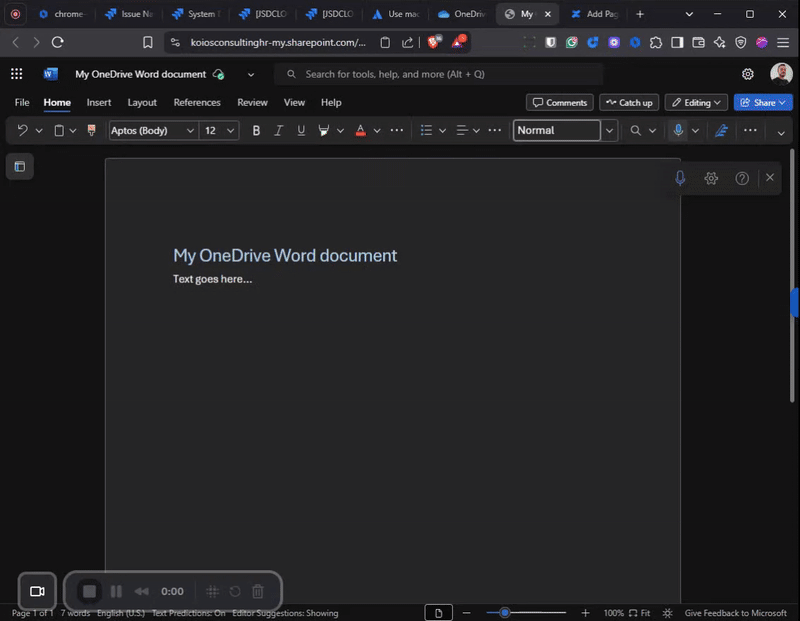Open the font color picker
Screen dimensions: 800x621
tap(359, 130)
